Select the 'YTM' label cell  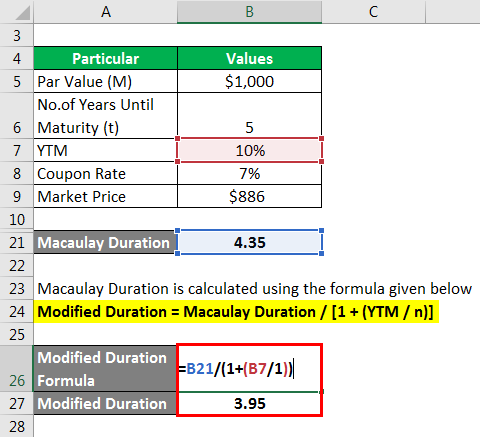105,150
